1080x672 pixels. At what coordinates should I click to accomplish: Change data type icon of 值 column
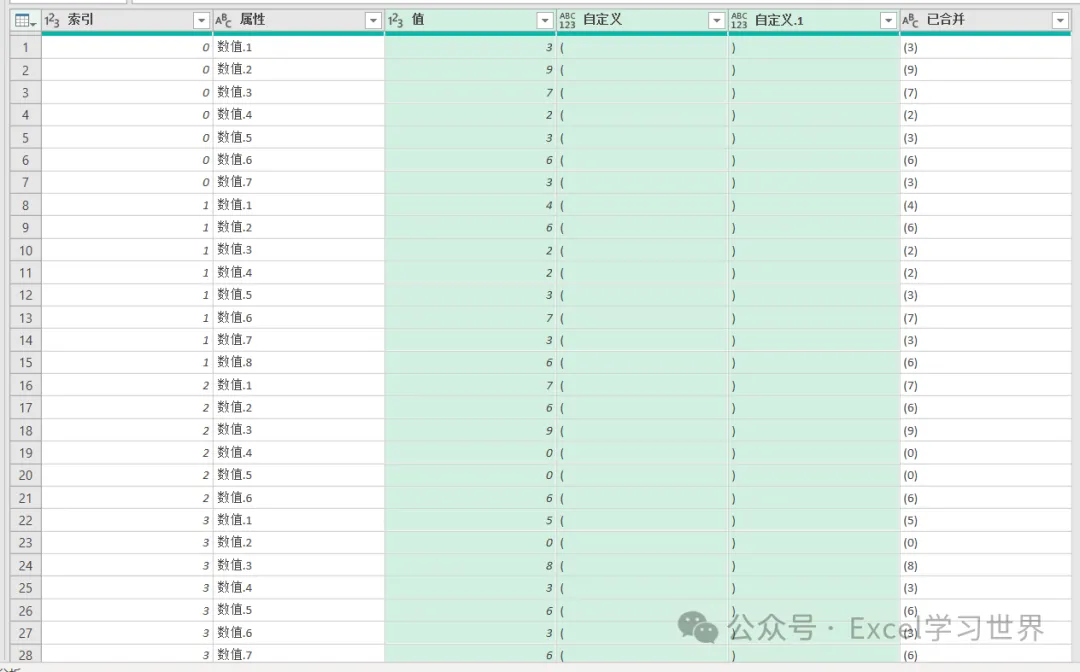(395, 21)
